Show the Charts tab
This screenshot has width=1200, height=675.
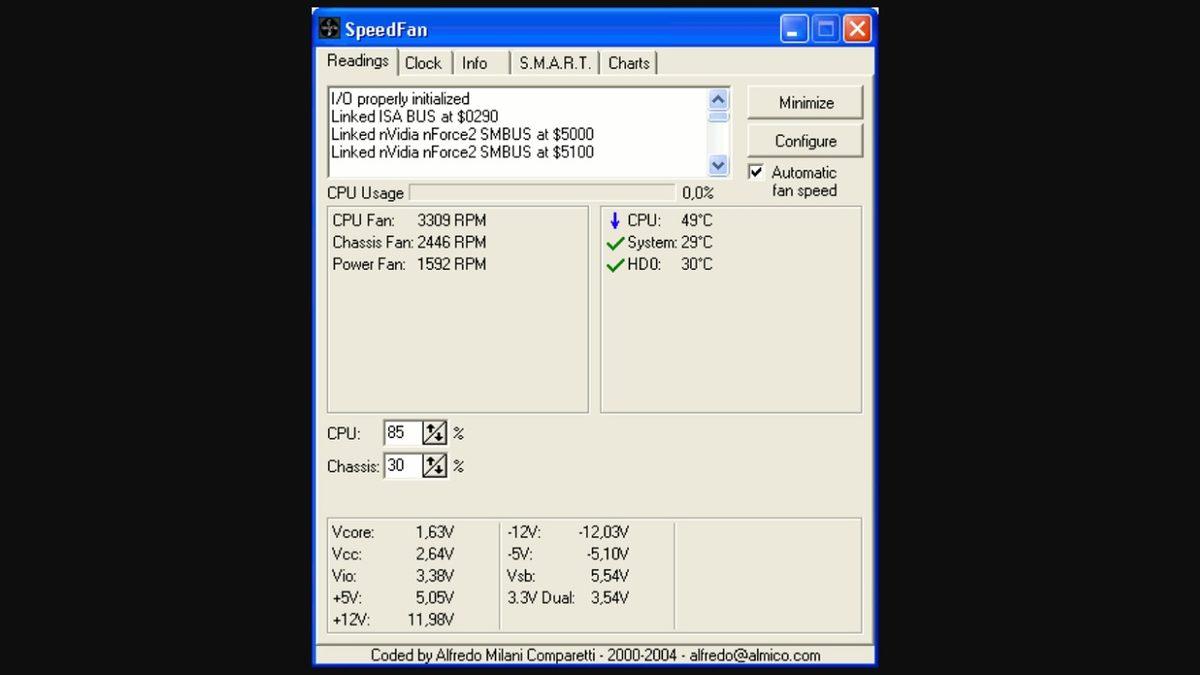(629, 63)
